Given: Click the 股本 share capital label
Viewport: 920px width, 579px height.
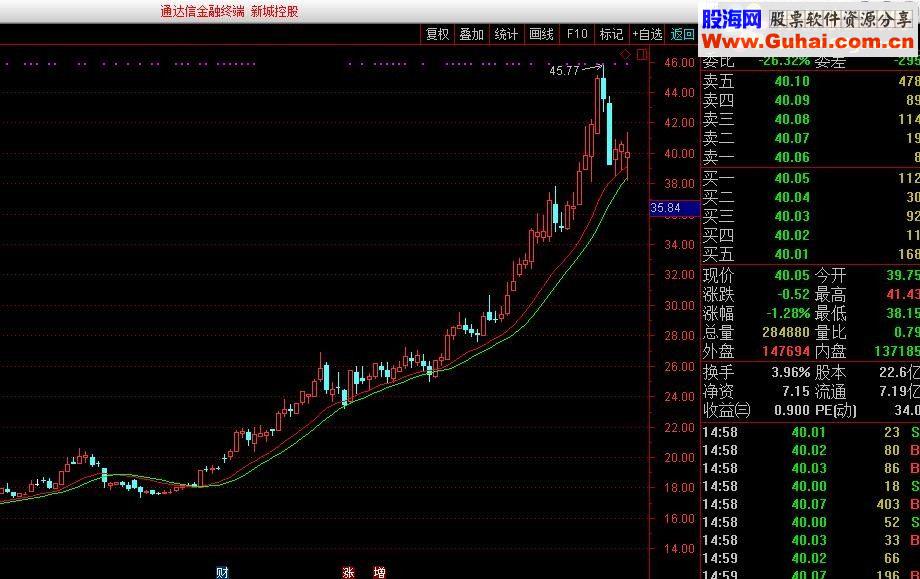Looking at the screenshot, I should [x=830, y=373].
